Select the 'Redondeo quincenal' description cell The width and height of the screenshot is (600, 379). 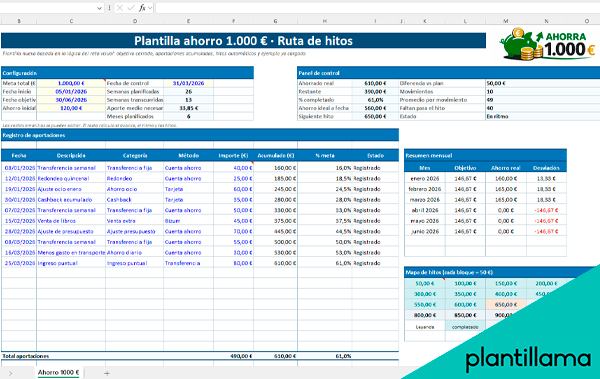click(71, 179)
